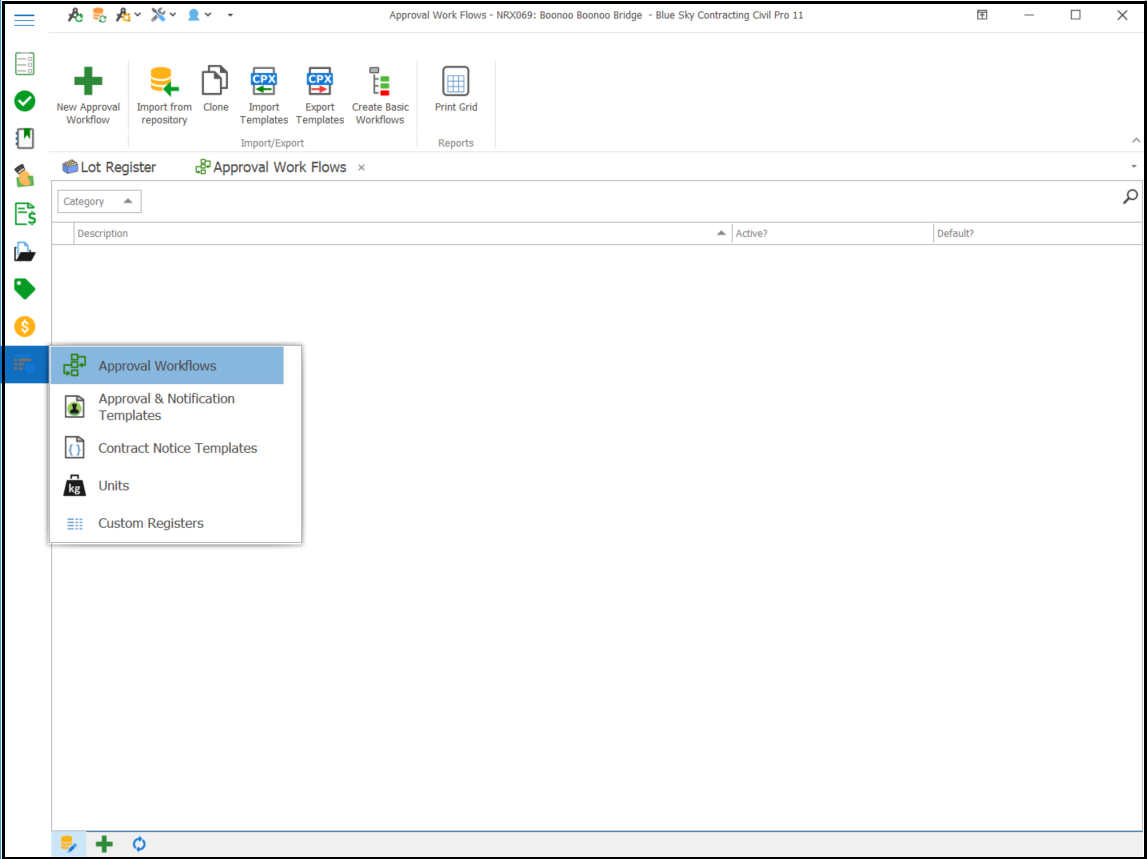Click the green checkmark sidebar icon

[x=25, y=101]
